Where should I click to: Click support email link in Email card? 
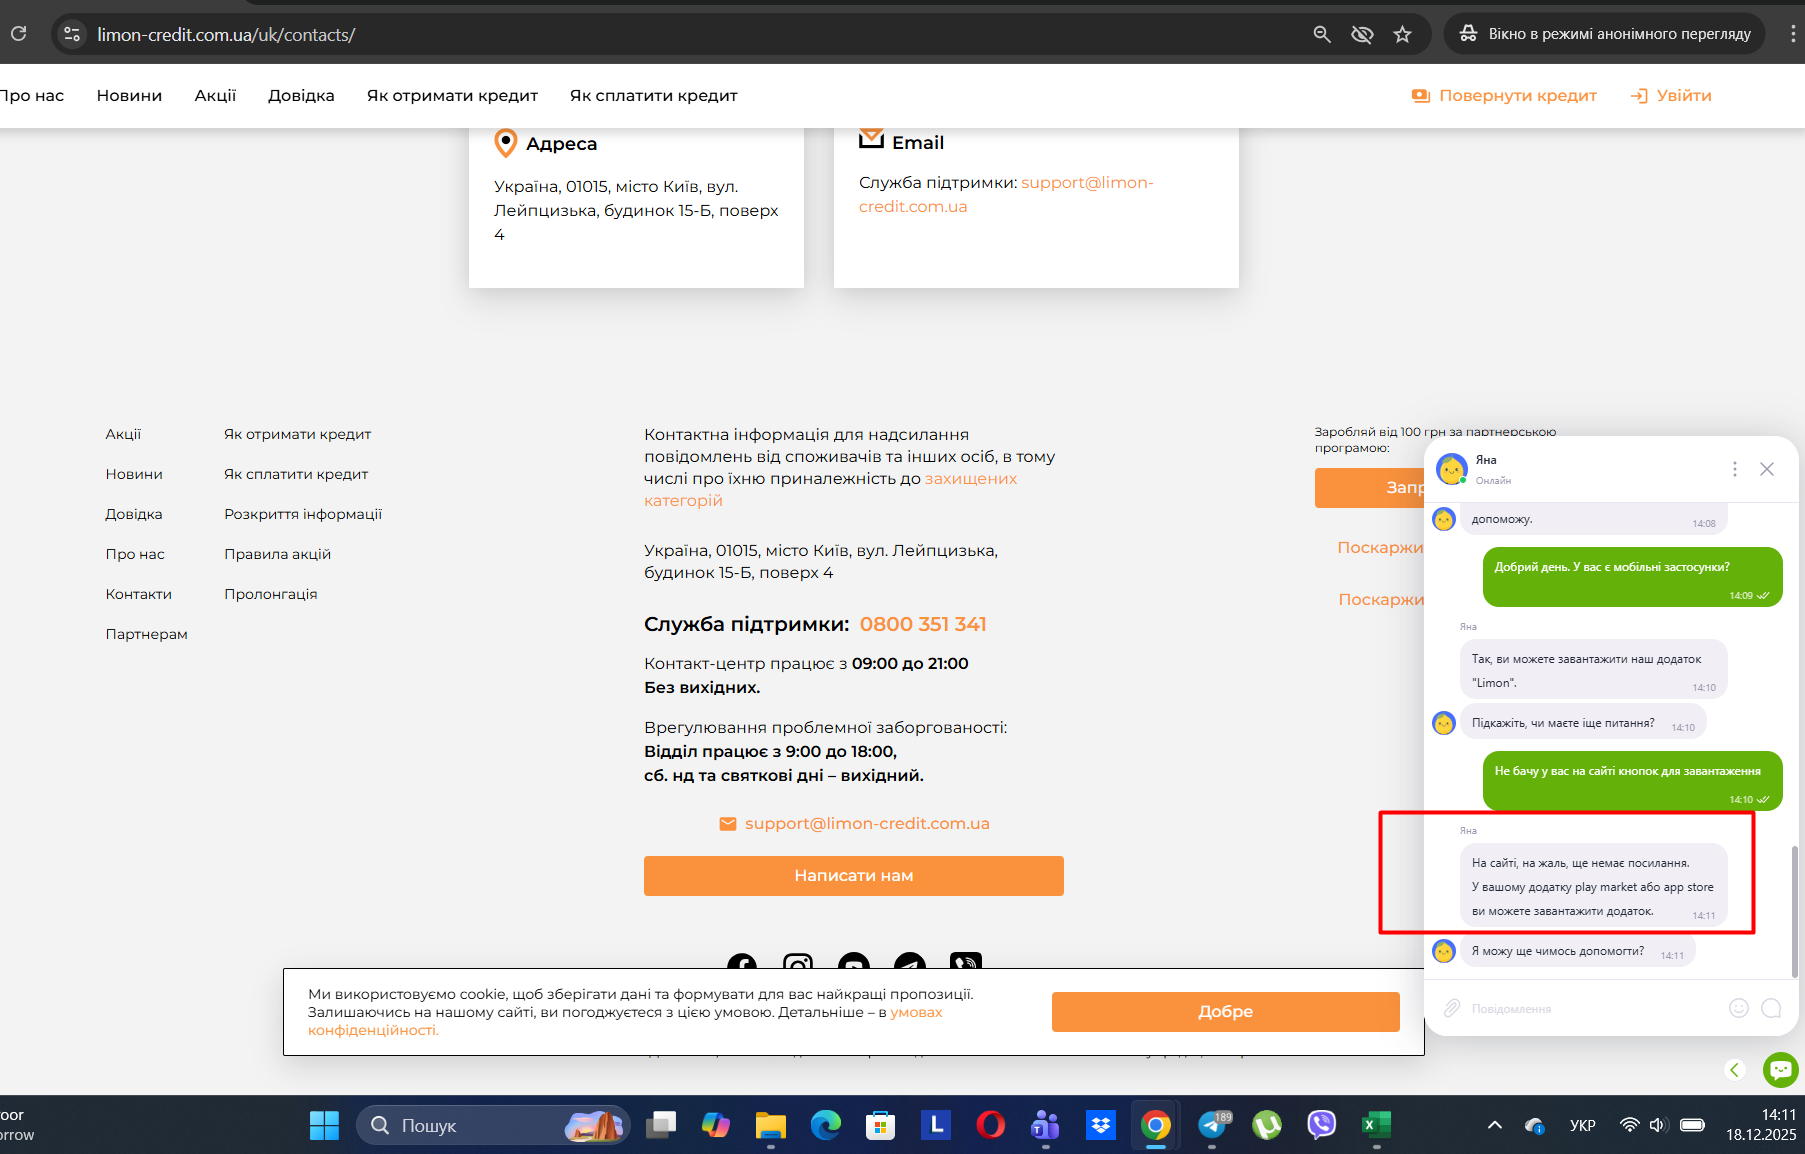(1006, 195)
